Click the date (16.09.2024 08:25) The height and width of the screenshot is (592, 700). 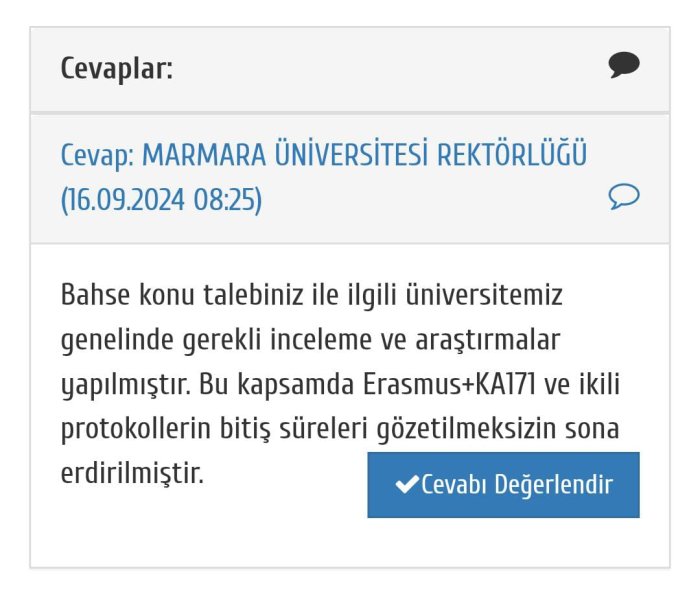(x=161, y=200)
